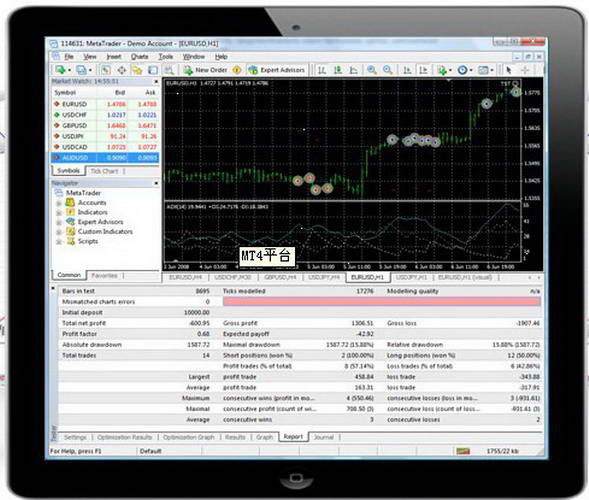
Task: Click the Bid column header
Action: [x=120, y=92]
